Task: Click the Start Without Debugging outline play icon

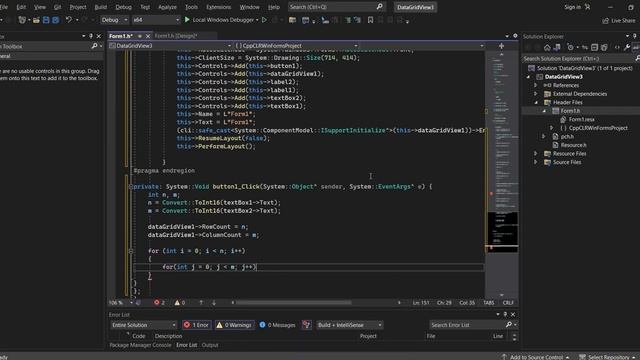Action: [264, 20]
